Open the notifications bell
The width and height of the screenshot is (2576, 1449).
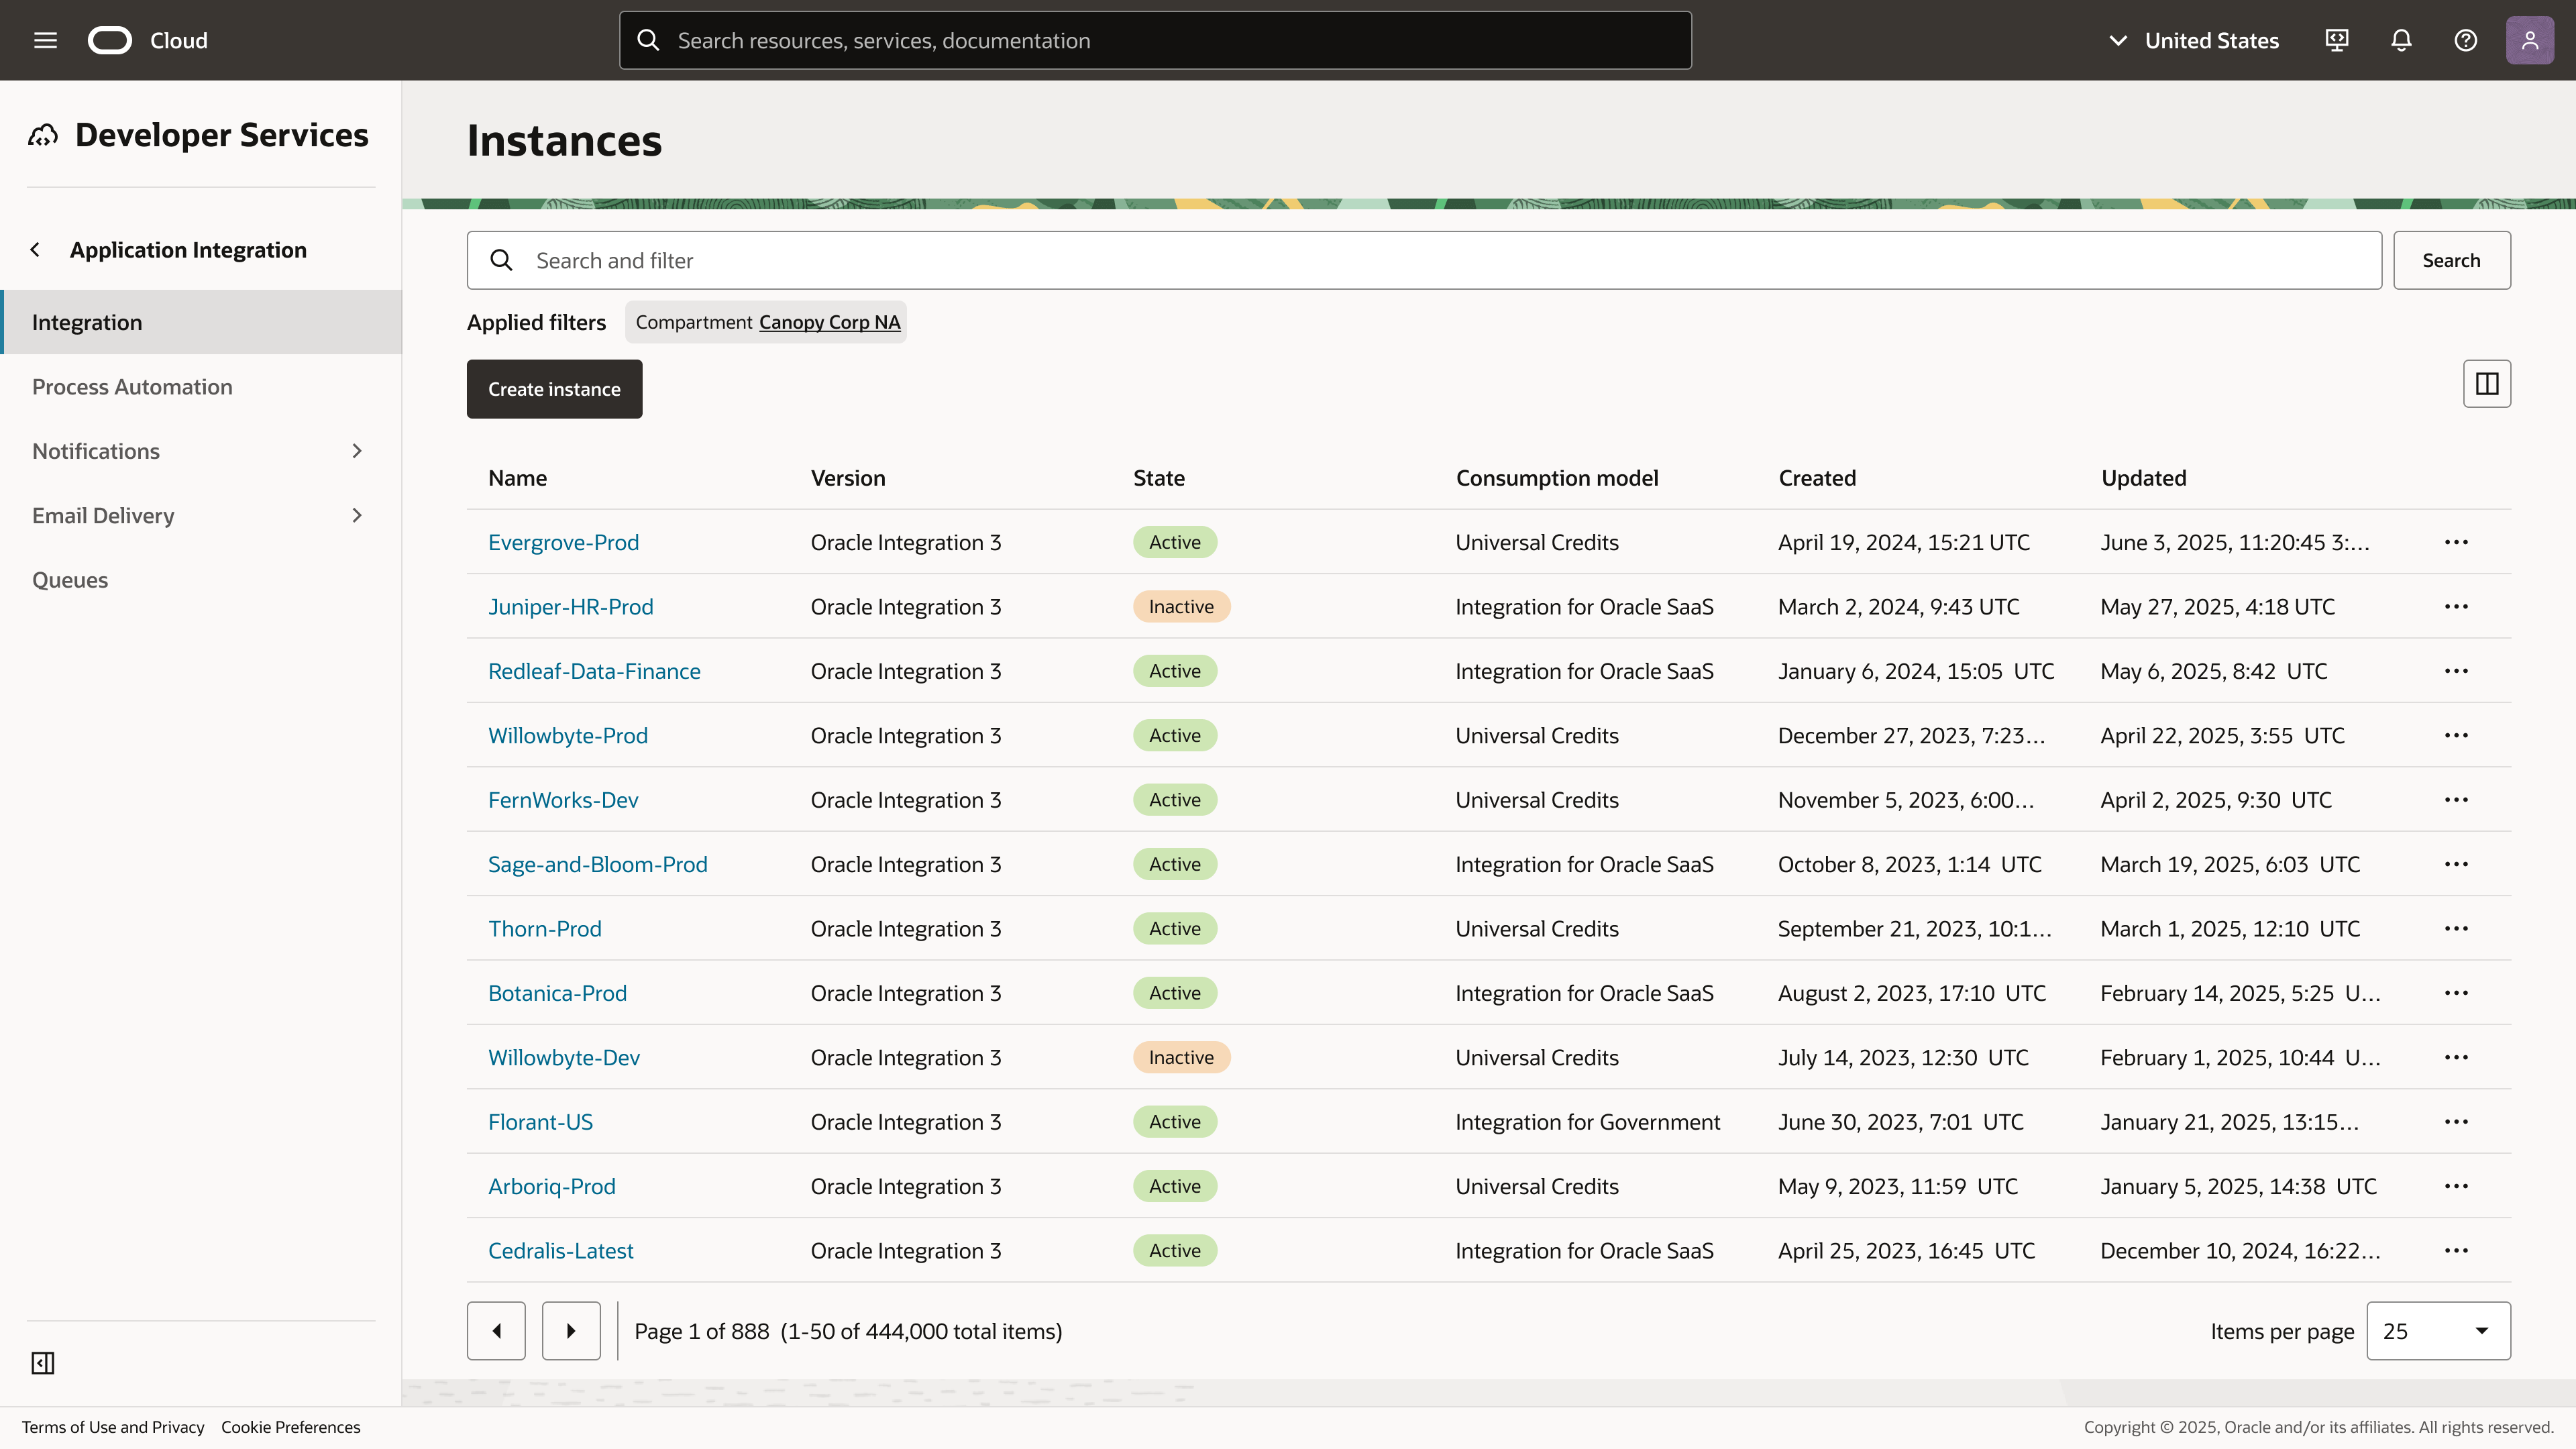tap(2401, 40)
